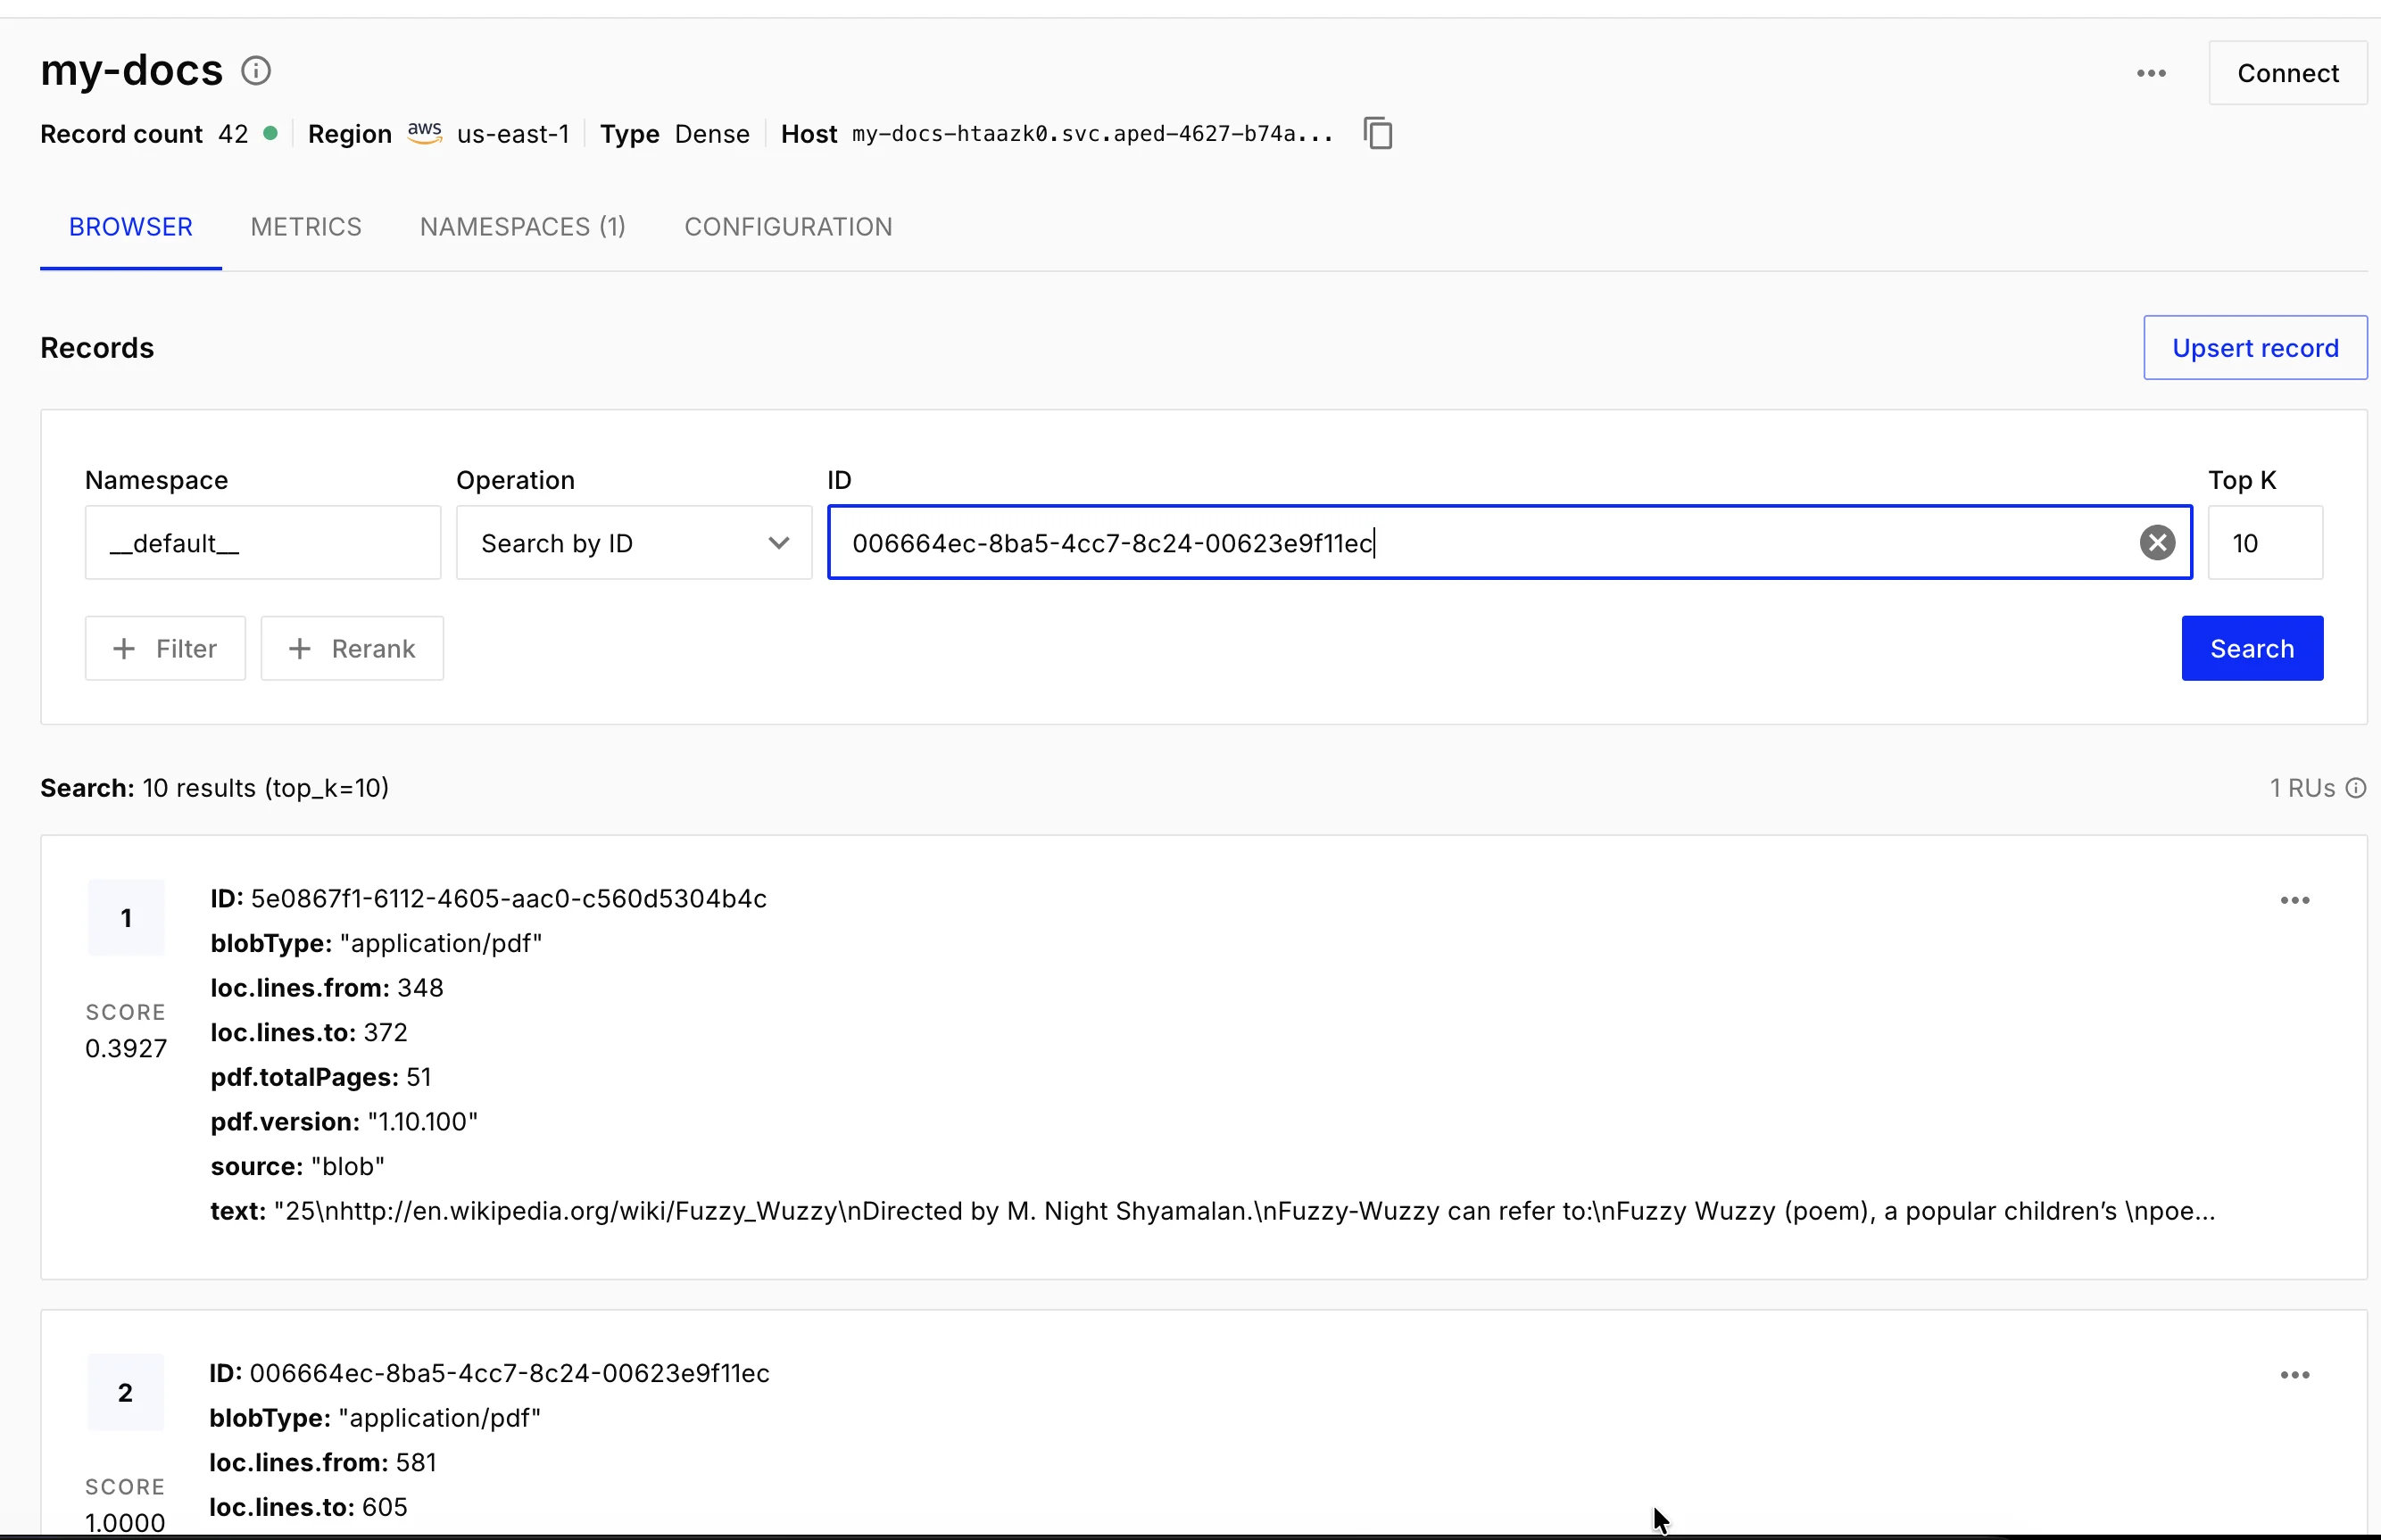Click the Upsert record button

(x=2254, y=348)
